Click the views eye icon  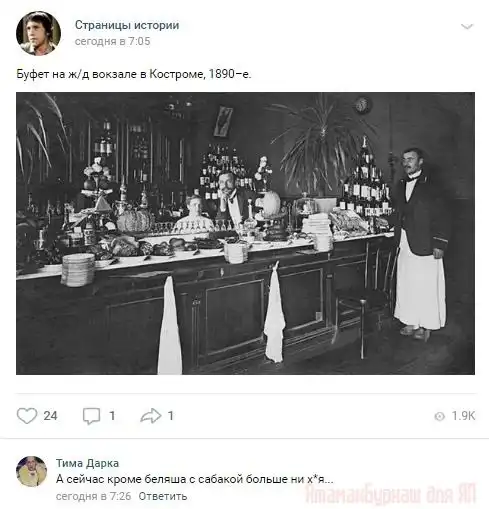pyautogui.click(x=439, y=416)
